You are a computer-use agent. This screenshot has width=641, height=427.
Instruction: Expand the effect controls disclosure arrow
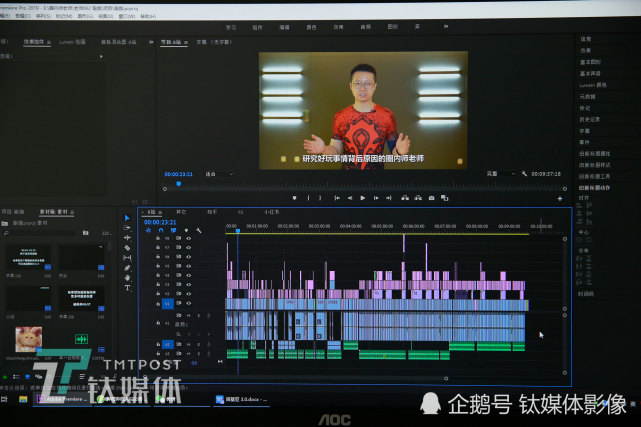[x=101, y=56]
